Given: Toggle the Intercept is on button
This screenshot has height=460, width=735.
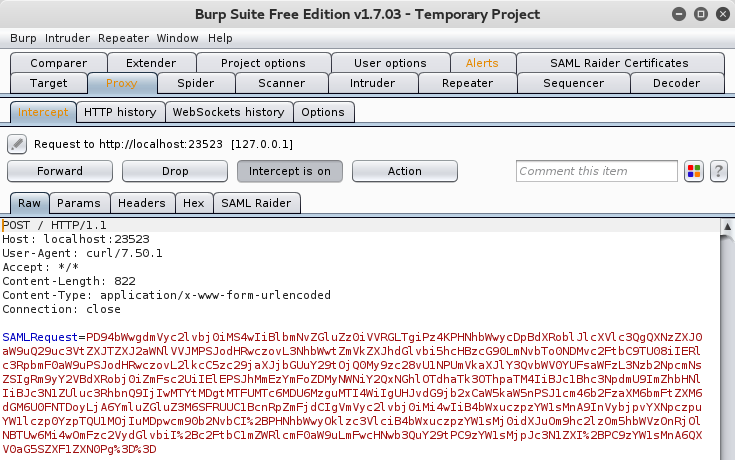Looking at the screenshot, I should coord(290,171).
